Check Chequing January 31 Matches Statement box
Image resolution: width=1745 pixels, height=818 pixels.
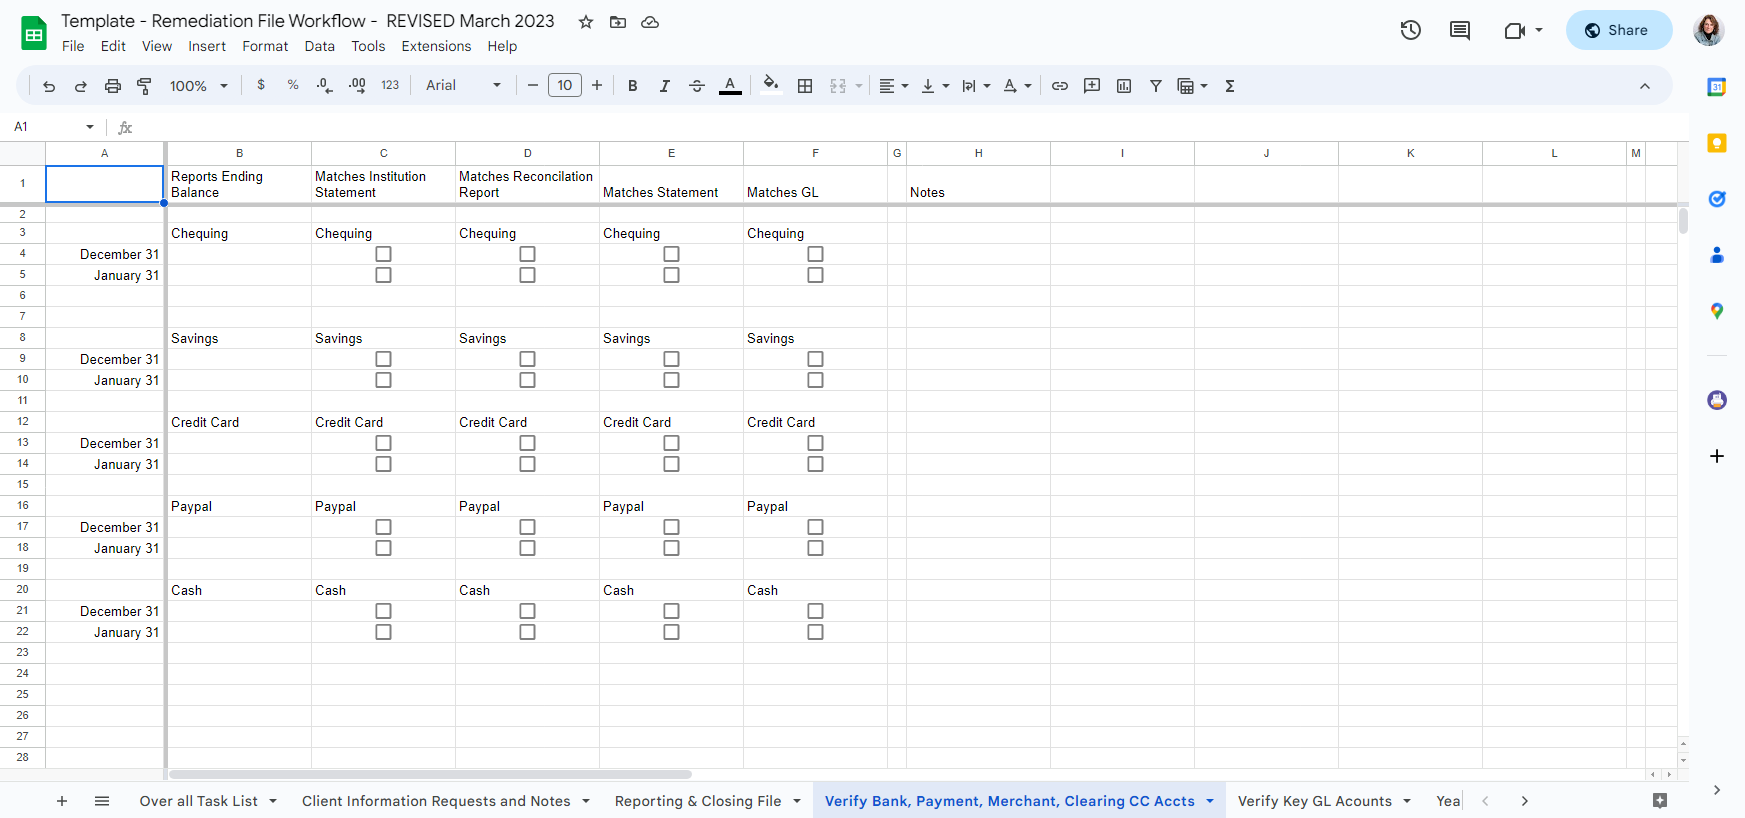pyautogui.click(x=671, y=275)
